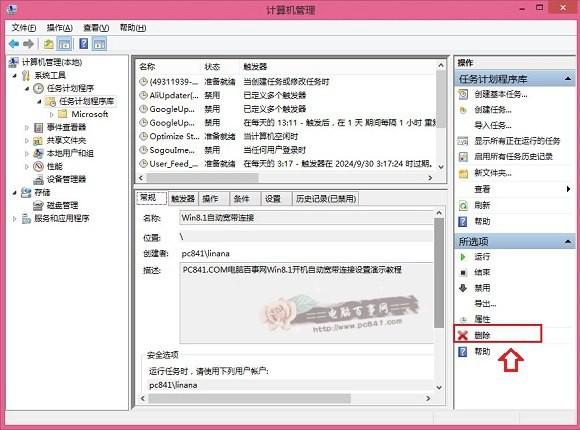Select the Microsoft folder in tree

[x=90, y=114]
